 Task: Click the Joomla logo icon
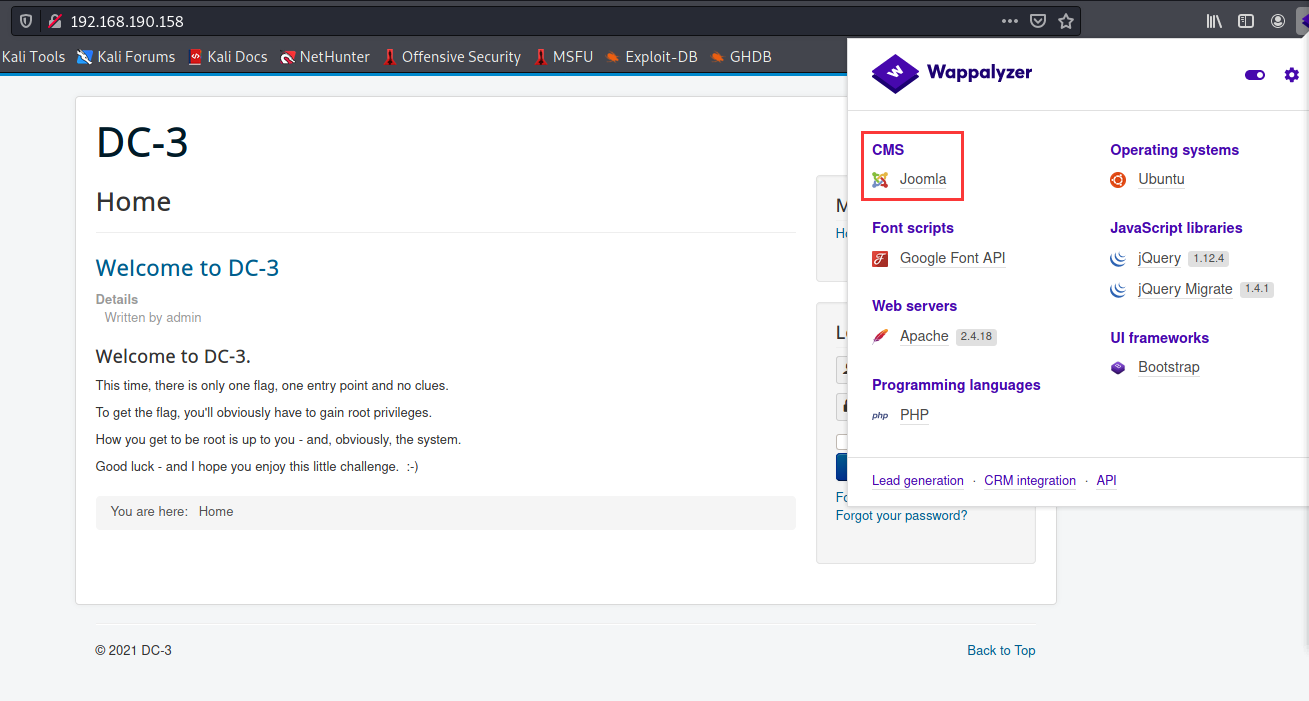[x=880, y=180]
